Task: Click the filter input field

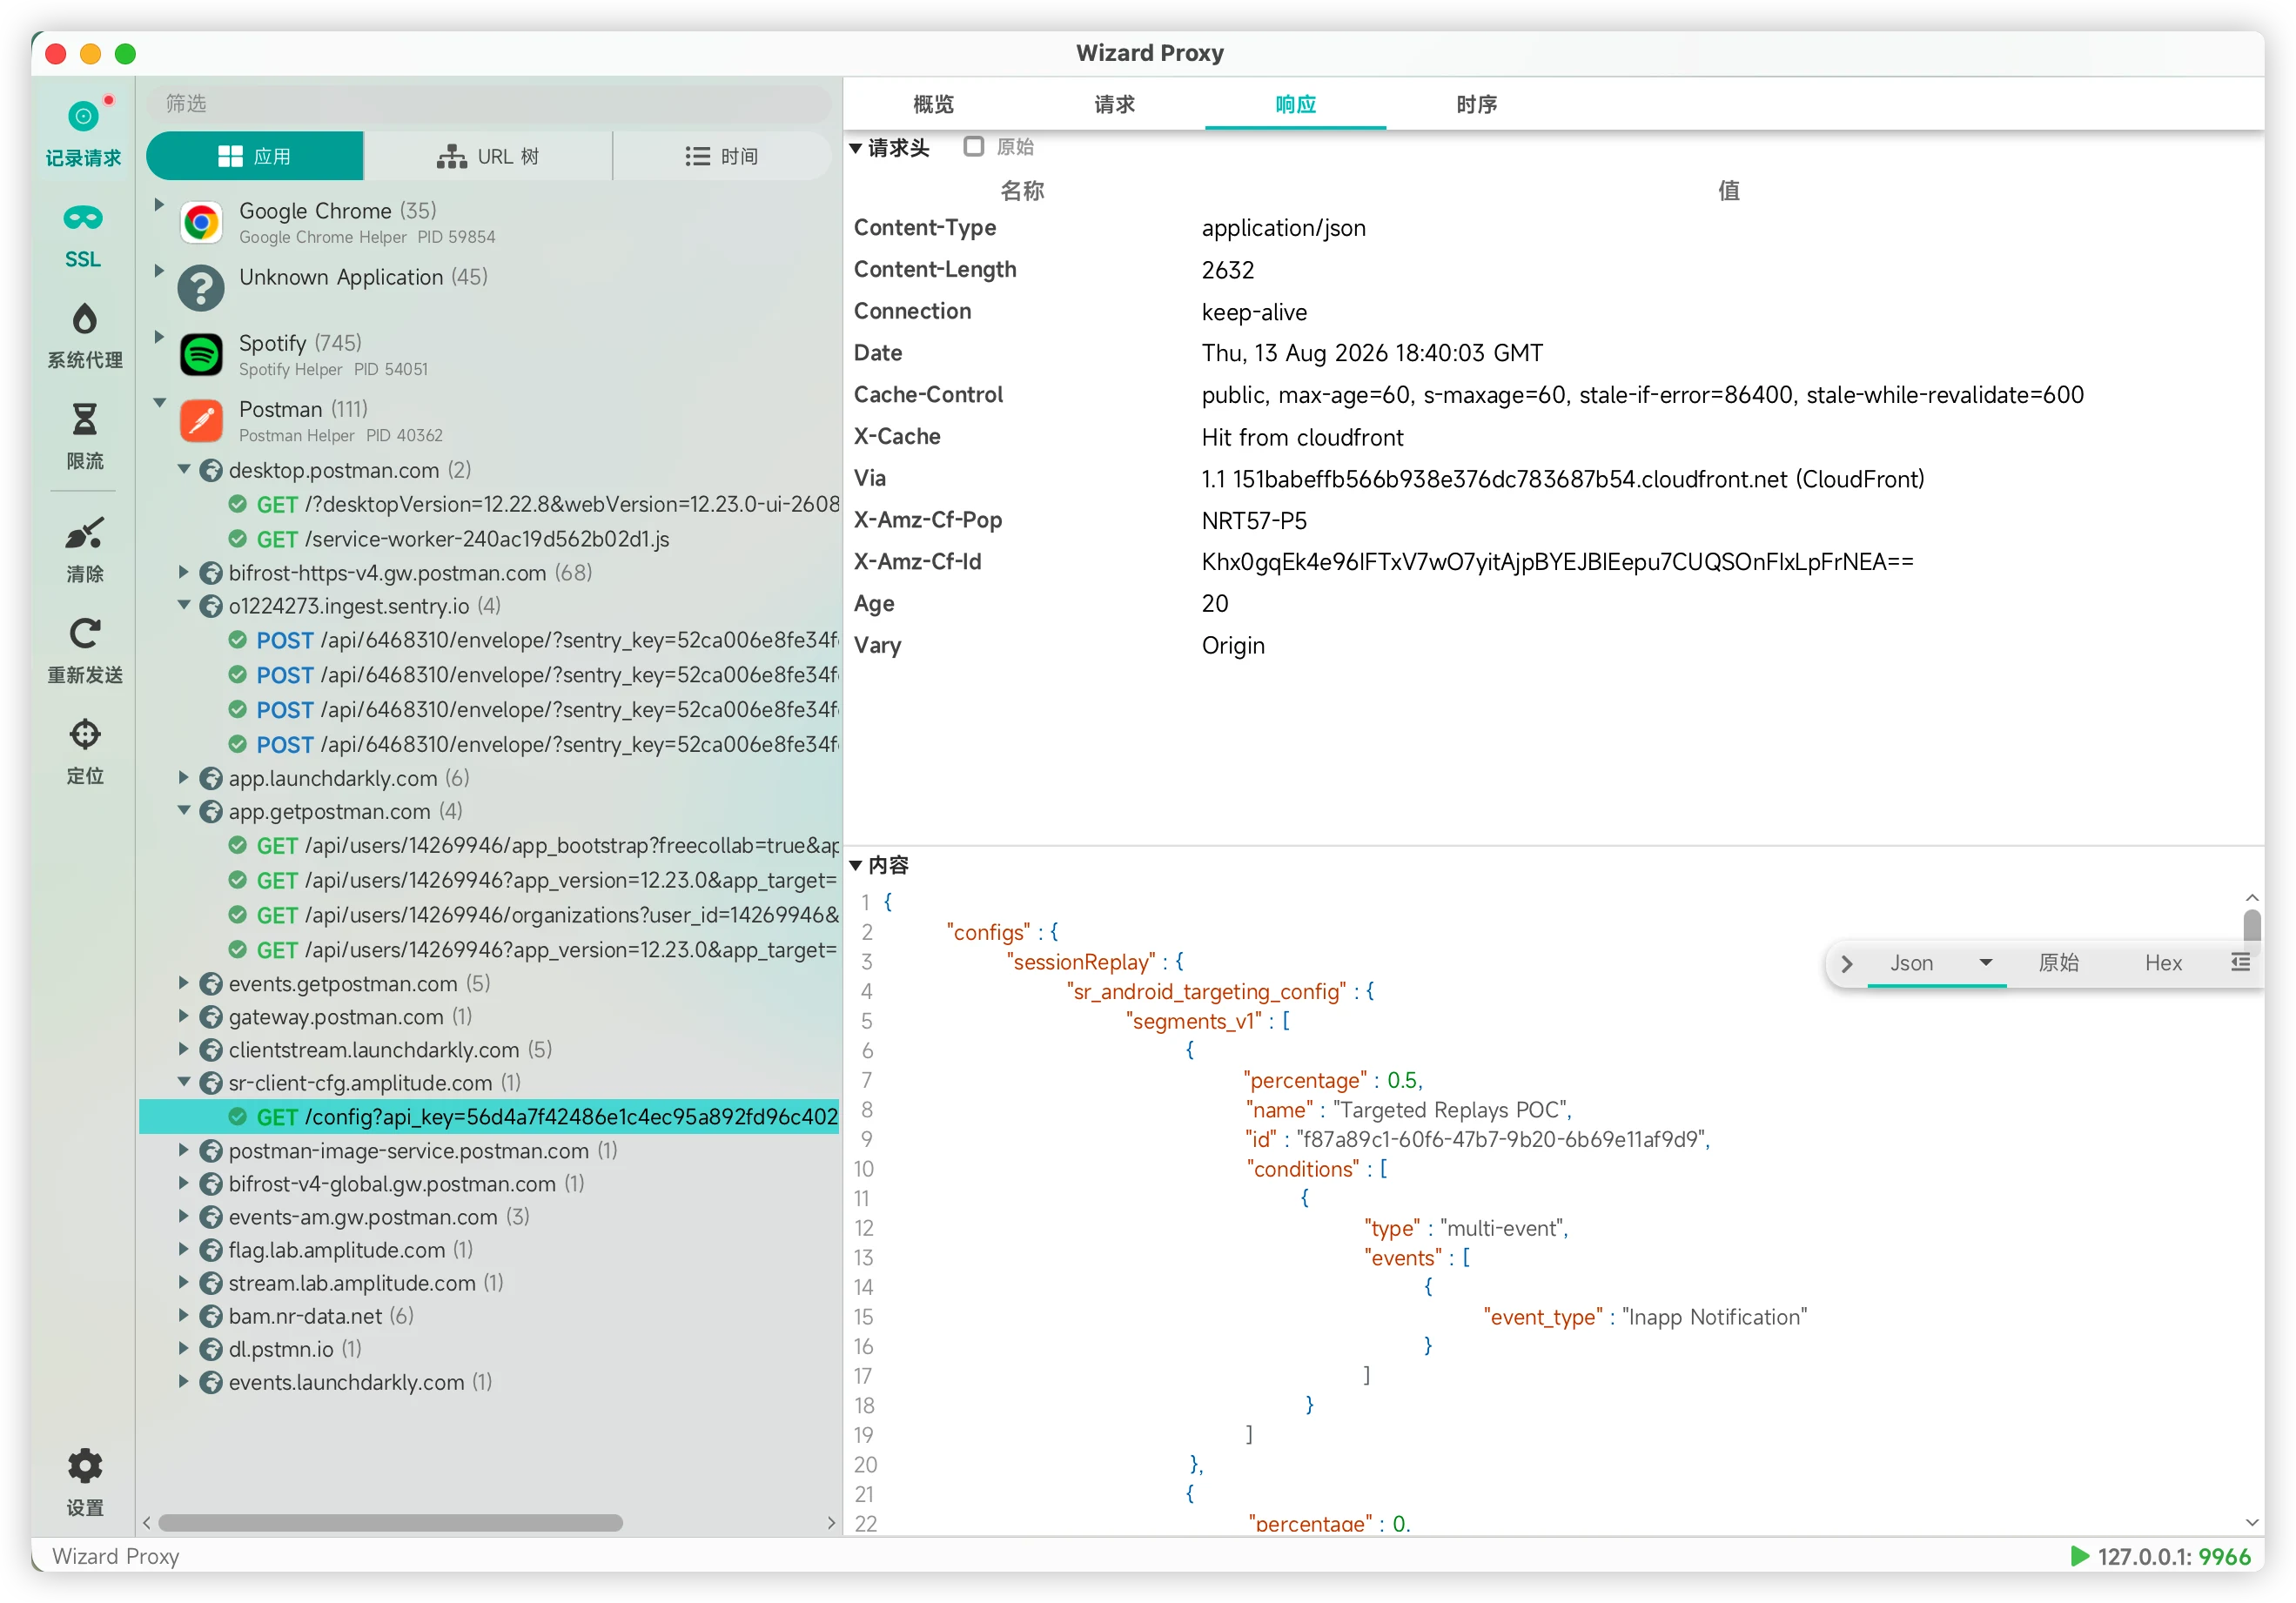Action: pyautogui.click(x=489, y=104)
